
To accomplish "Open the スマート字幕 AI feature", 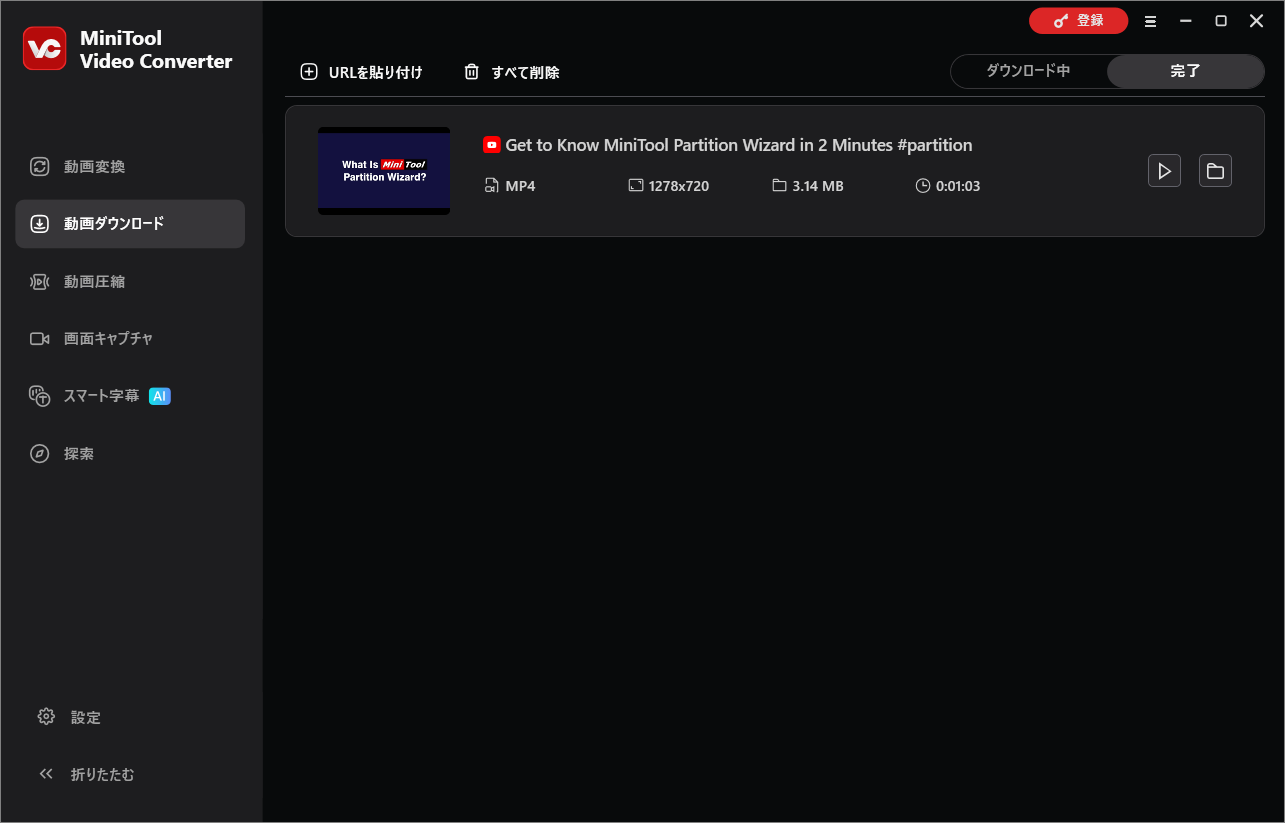I will click(x=100, y=395).
